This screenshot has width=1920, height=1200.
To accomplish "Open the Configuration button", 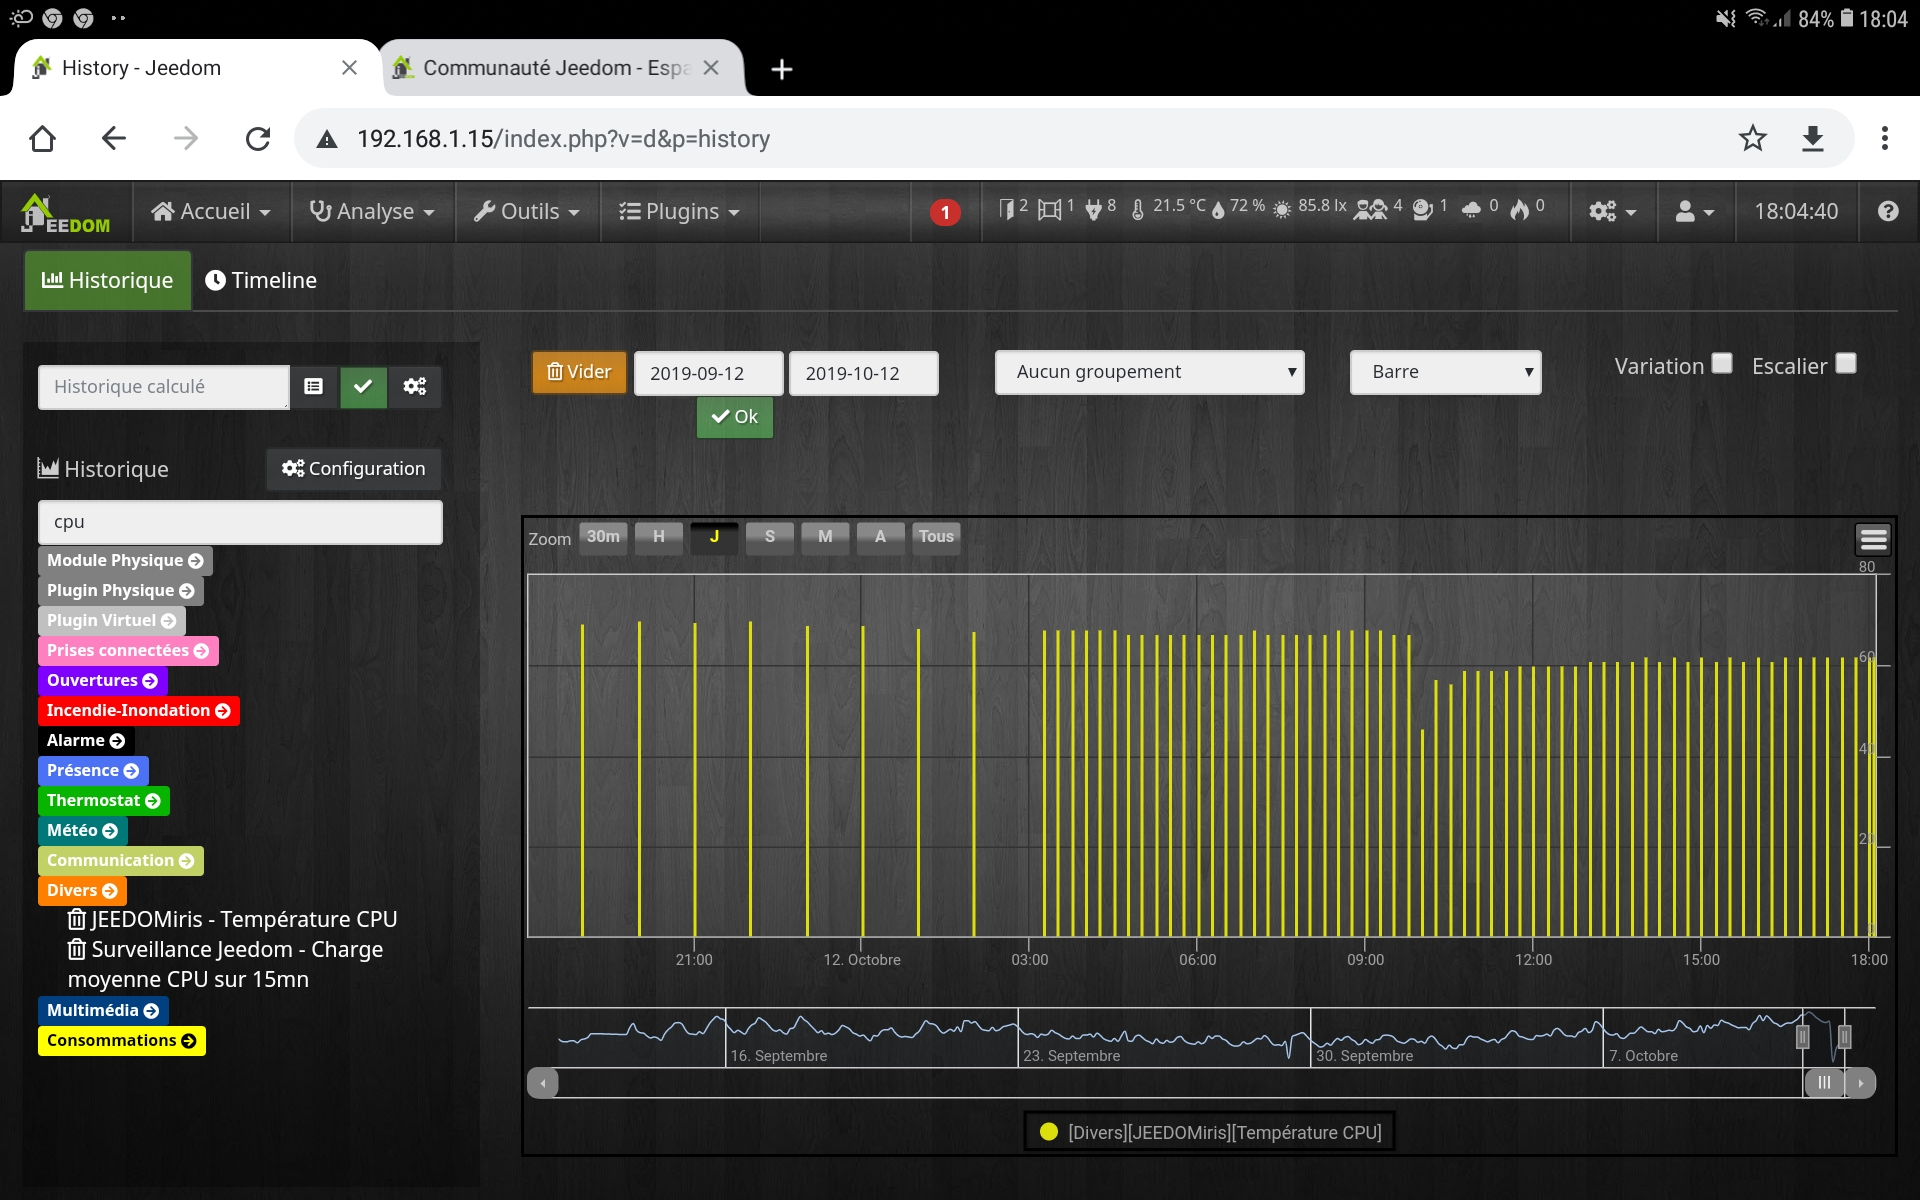I will point(354,468).
